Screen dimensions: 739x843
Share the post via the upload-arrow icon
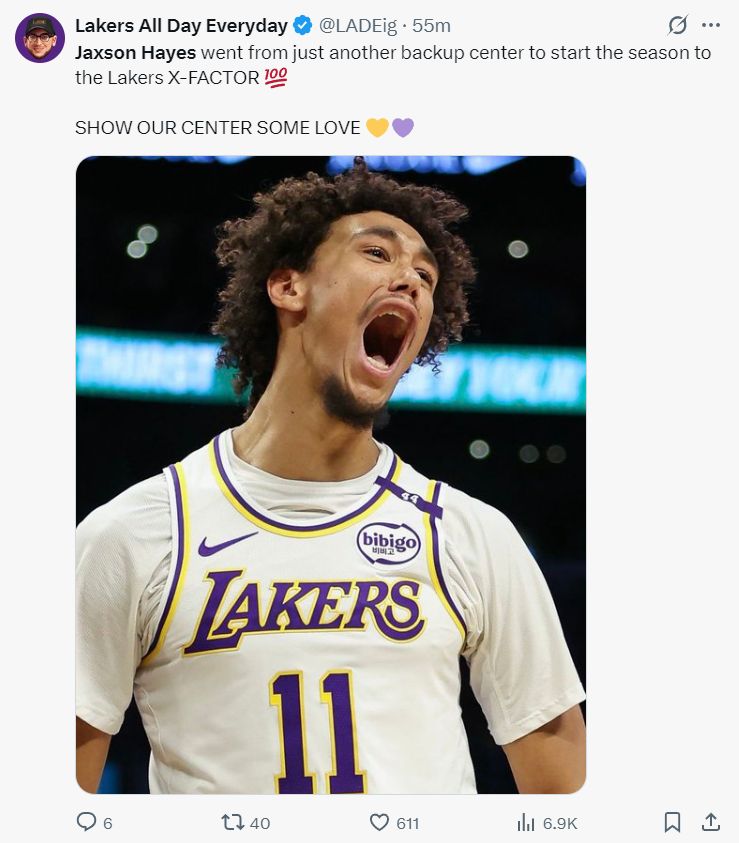tap(711, 822)
